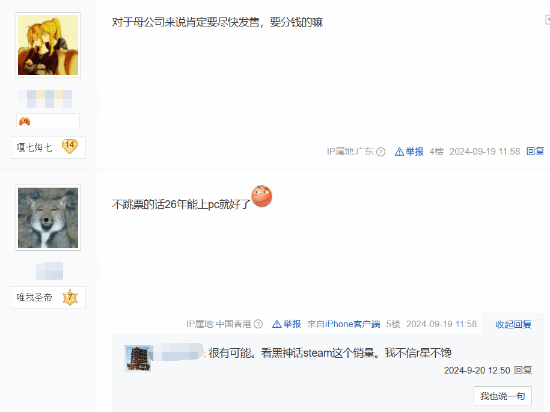Click the building avatar in reply
Viewport: 550px width, 412px height.
(x=138, y=358)
